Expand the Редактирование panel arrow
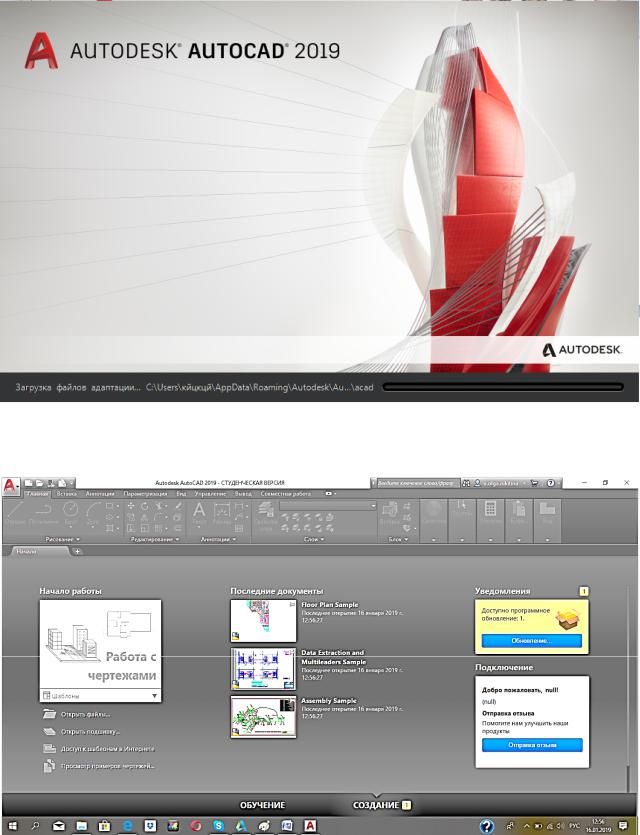The image size is (640, 835). [x=177, y=539]
